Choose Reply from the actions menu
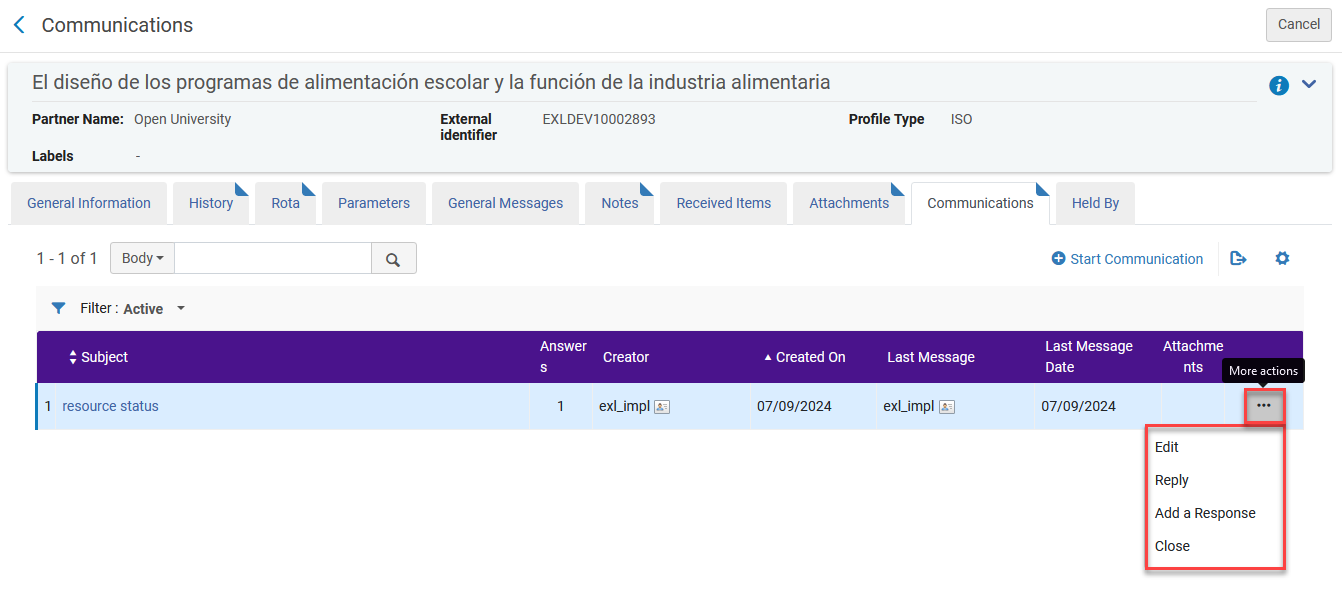1344x594 pixels. [1172, 480]
